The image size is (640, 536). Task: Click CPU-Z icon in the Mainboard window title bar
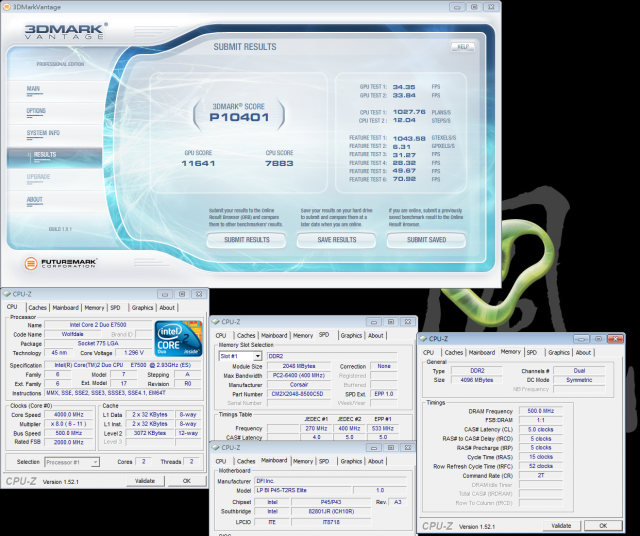216,447
